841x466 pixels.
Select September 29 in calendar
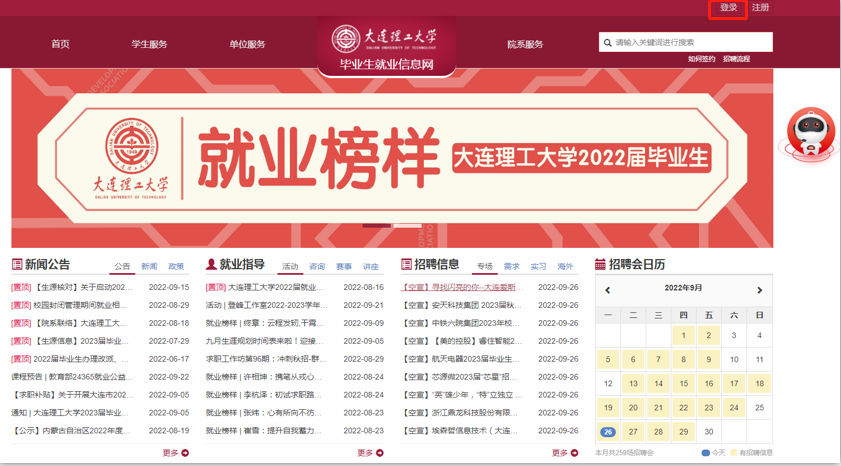pyautogui.click(x=683, y=432)
